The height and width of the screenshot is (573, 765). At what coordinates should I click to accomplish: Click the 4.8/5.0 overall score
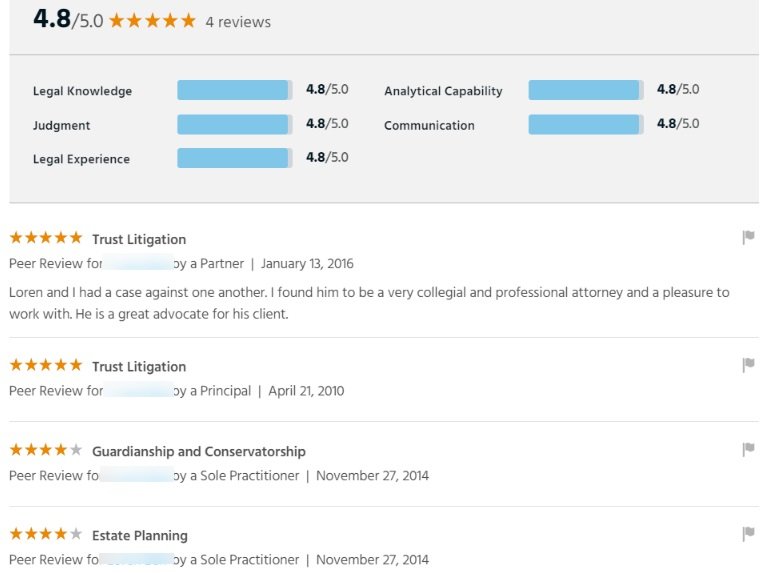(x=67, y=20)
